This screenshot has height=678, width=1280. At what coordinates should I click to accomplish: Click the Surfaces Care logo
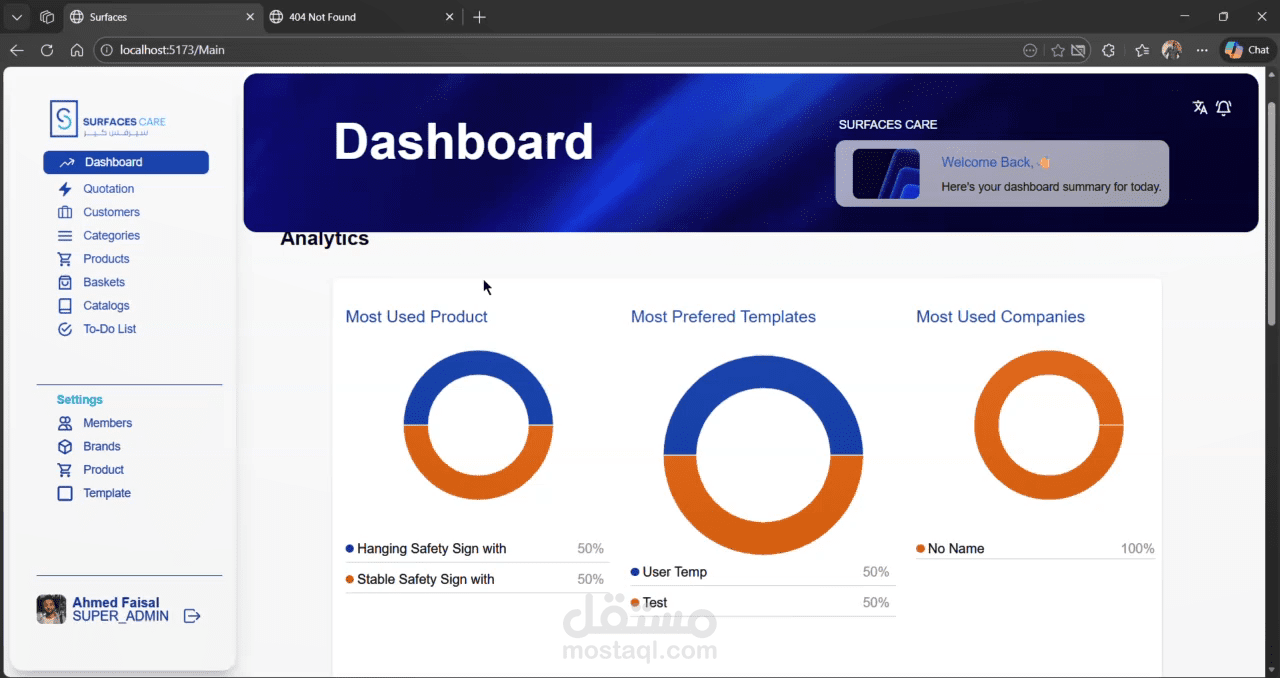(108, 118)
